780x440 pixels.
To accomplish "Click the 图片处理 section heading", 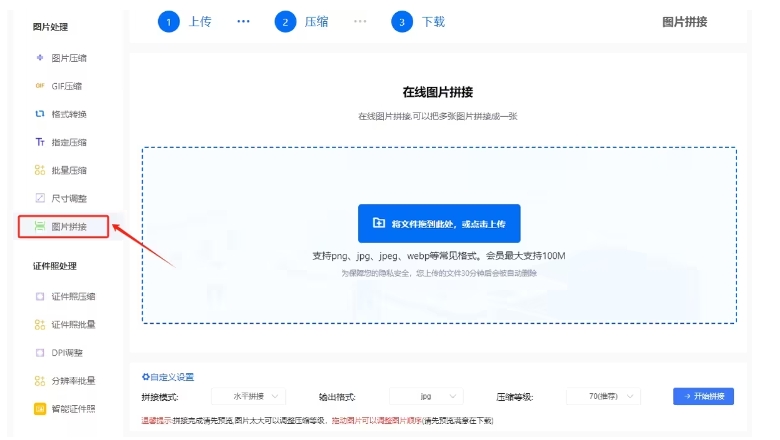I will (50, 27).
